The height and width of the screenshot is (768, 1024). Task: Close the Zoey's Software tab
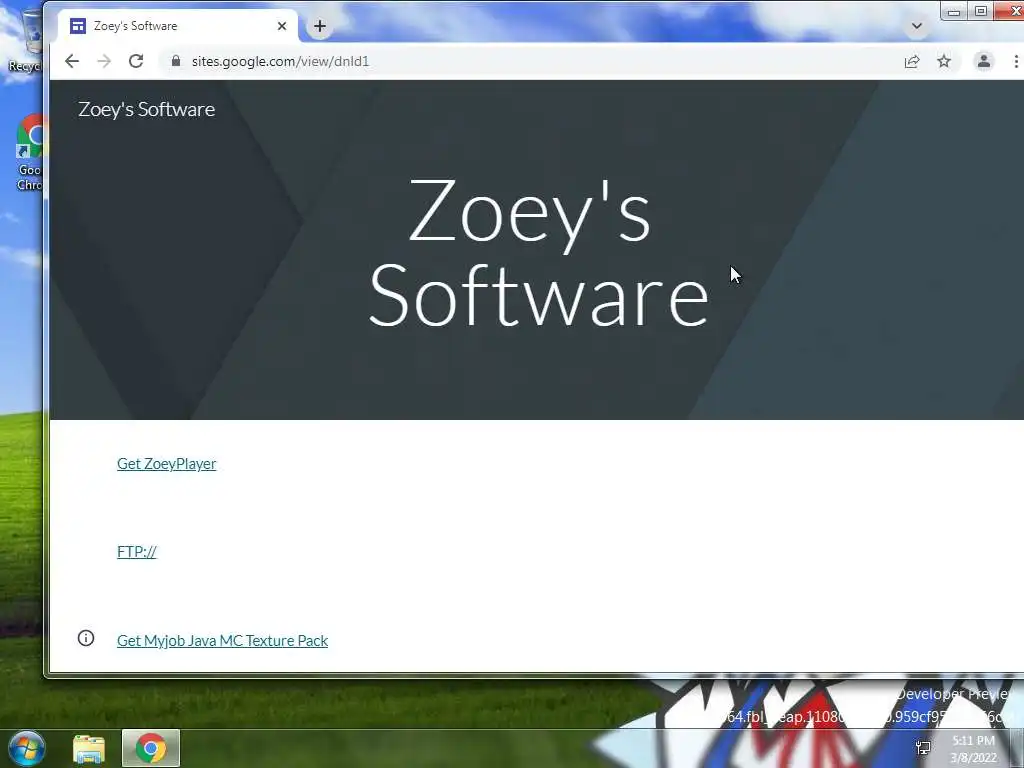pyautogui.click(x=281, y=26)
